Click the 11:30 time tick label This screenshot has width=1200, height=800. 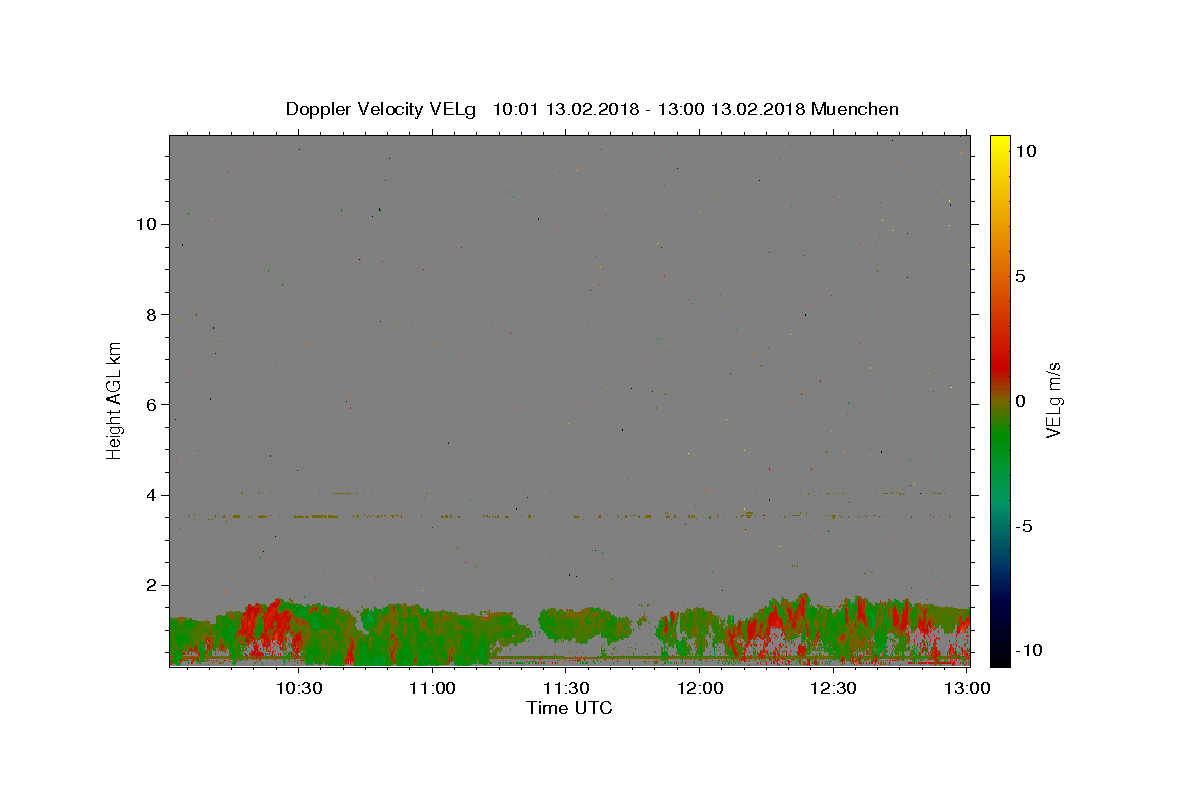(567, 688)
